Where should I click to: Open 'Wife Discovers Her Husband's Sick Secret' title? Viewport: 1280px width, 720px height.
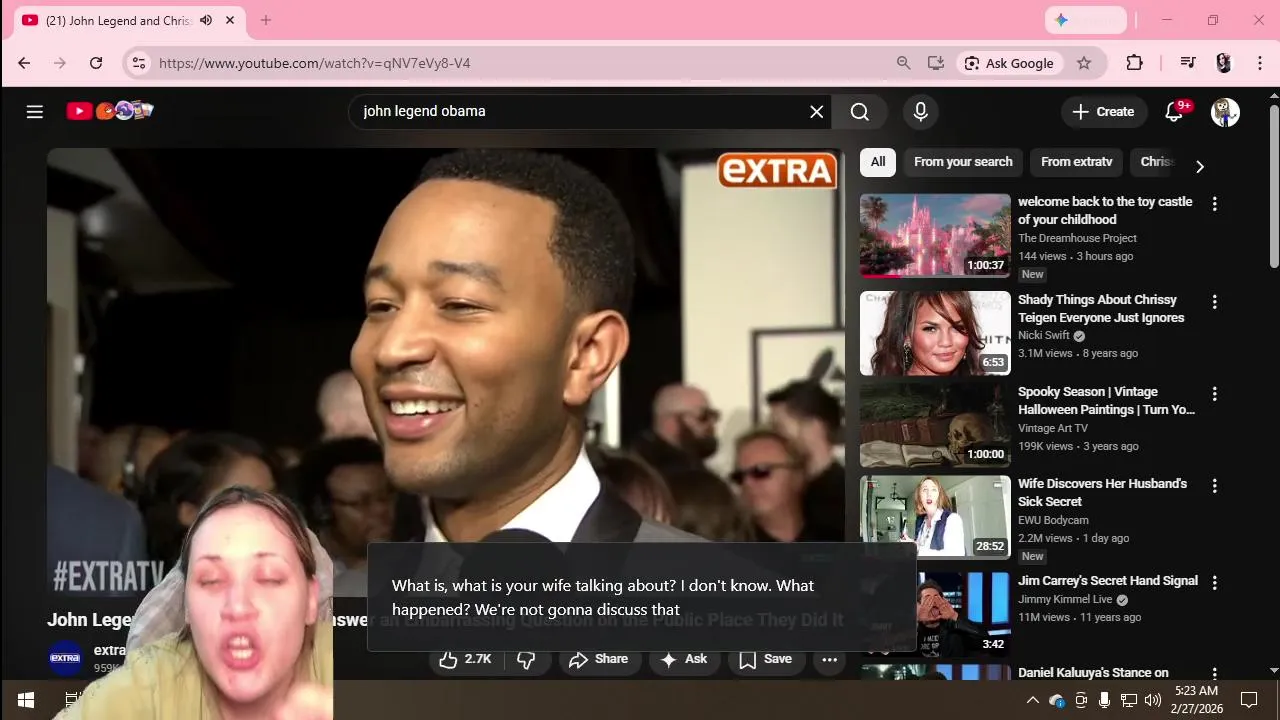point(1102,493)
